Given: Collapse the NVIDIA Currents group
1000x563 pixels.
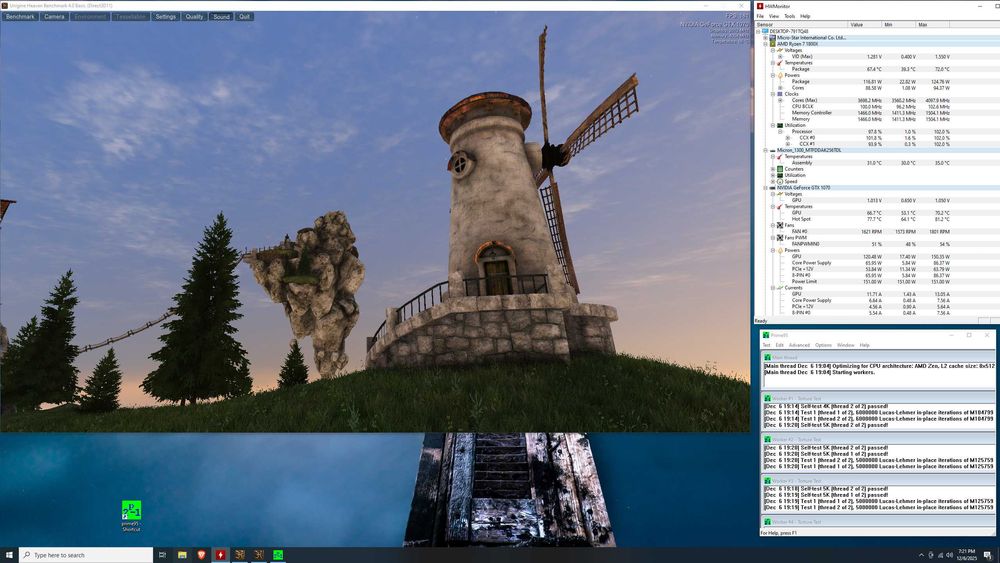Looking at the screenshot, I should click(773, 288).
